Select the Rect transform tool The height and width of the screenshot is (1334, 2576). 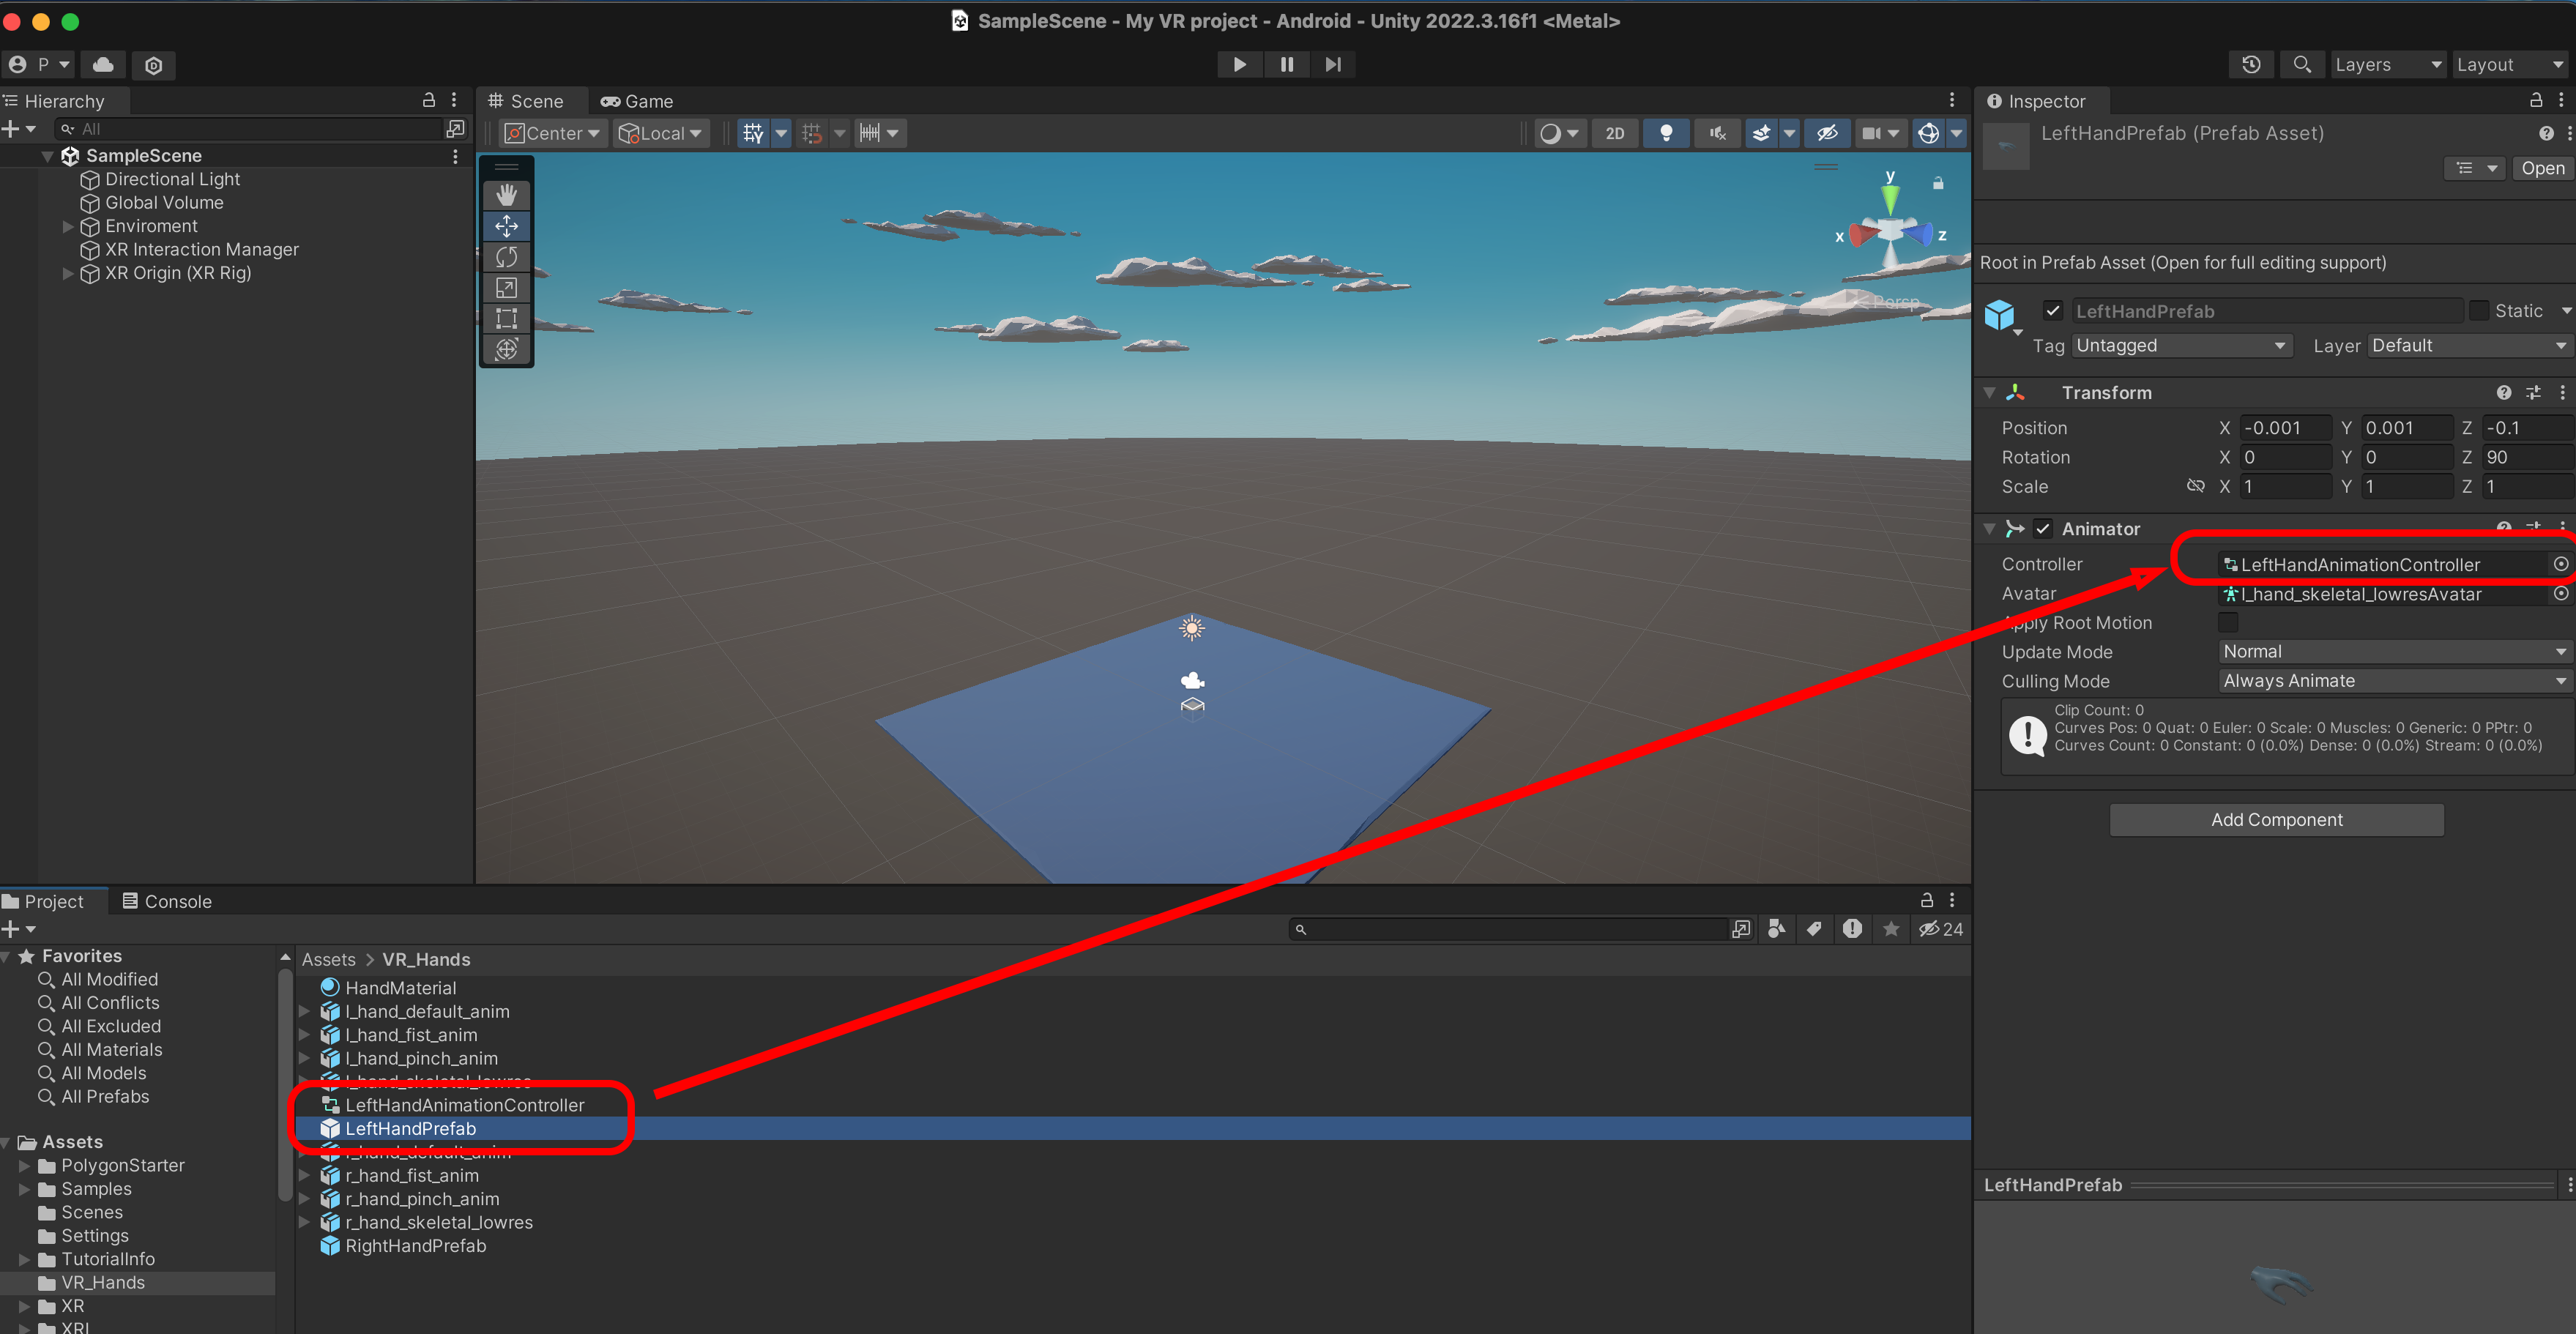pyautogui.click(x=506, y=319)
